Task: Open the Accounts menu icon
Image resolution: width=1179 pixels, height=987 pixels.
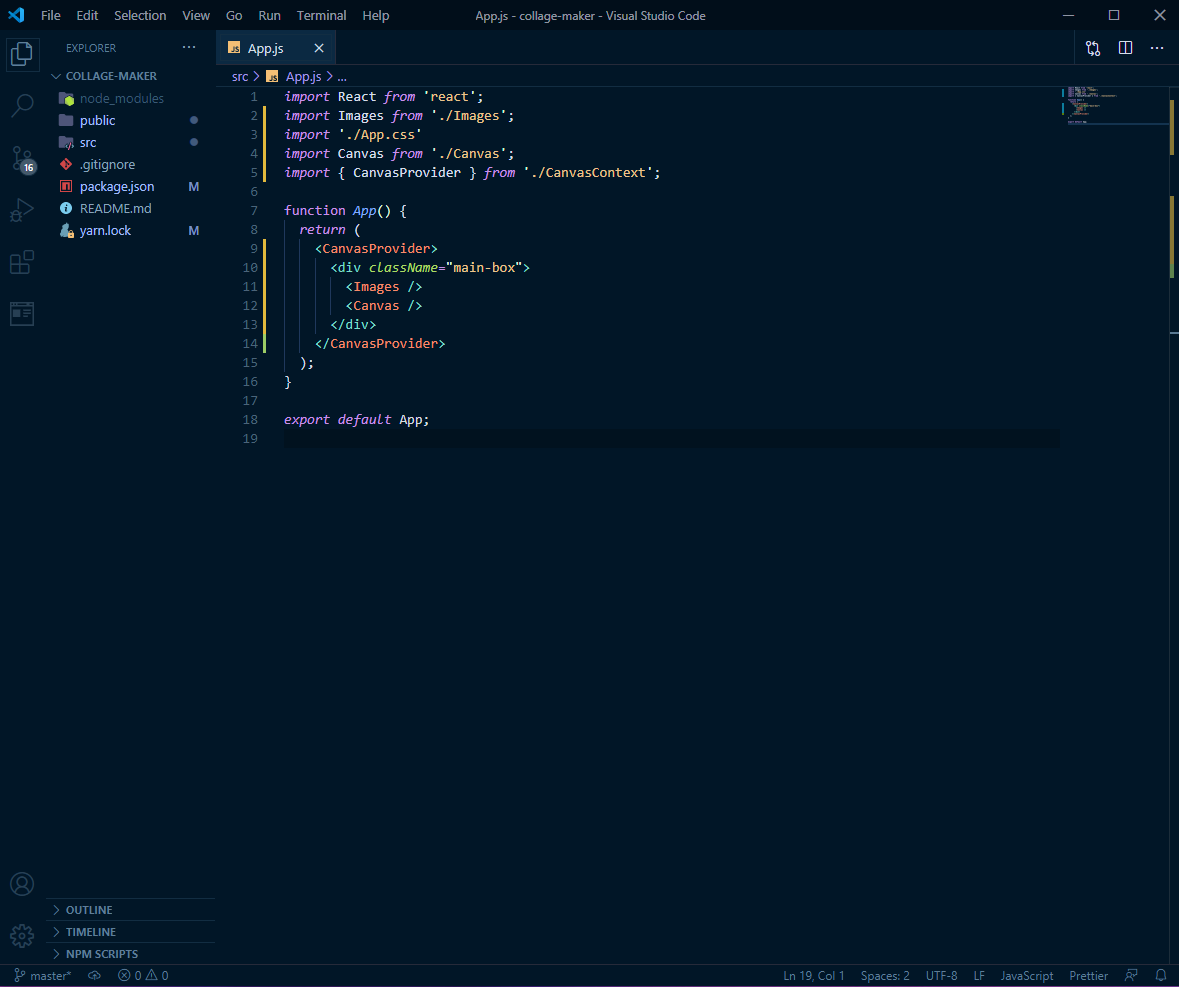Action: (22, 884)
